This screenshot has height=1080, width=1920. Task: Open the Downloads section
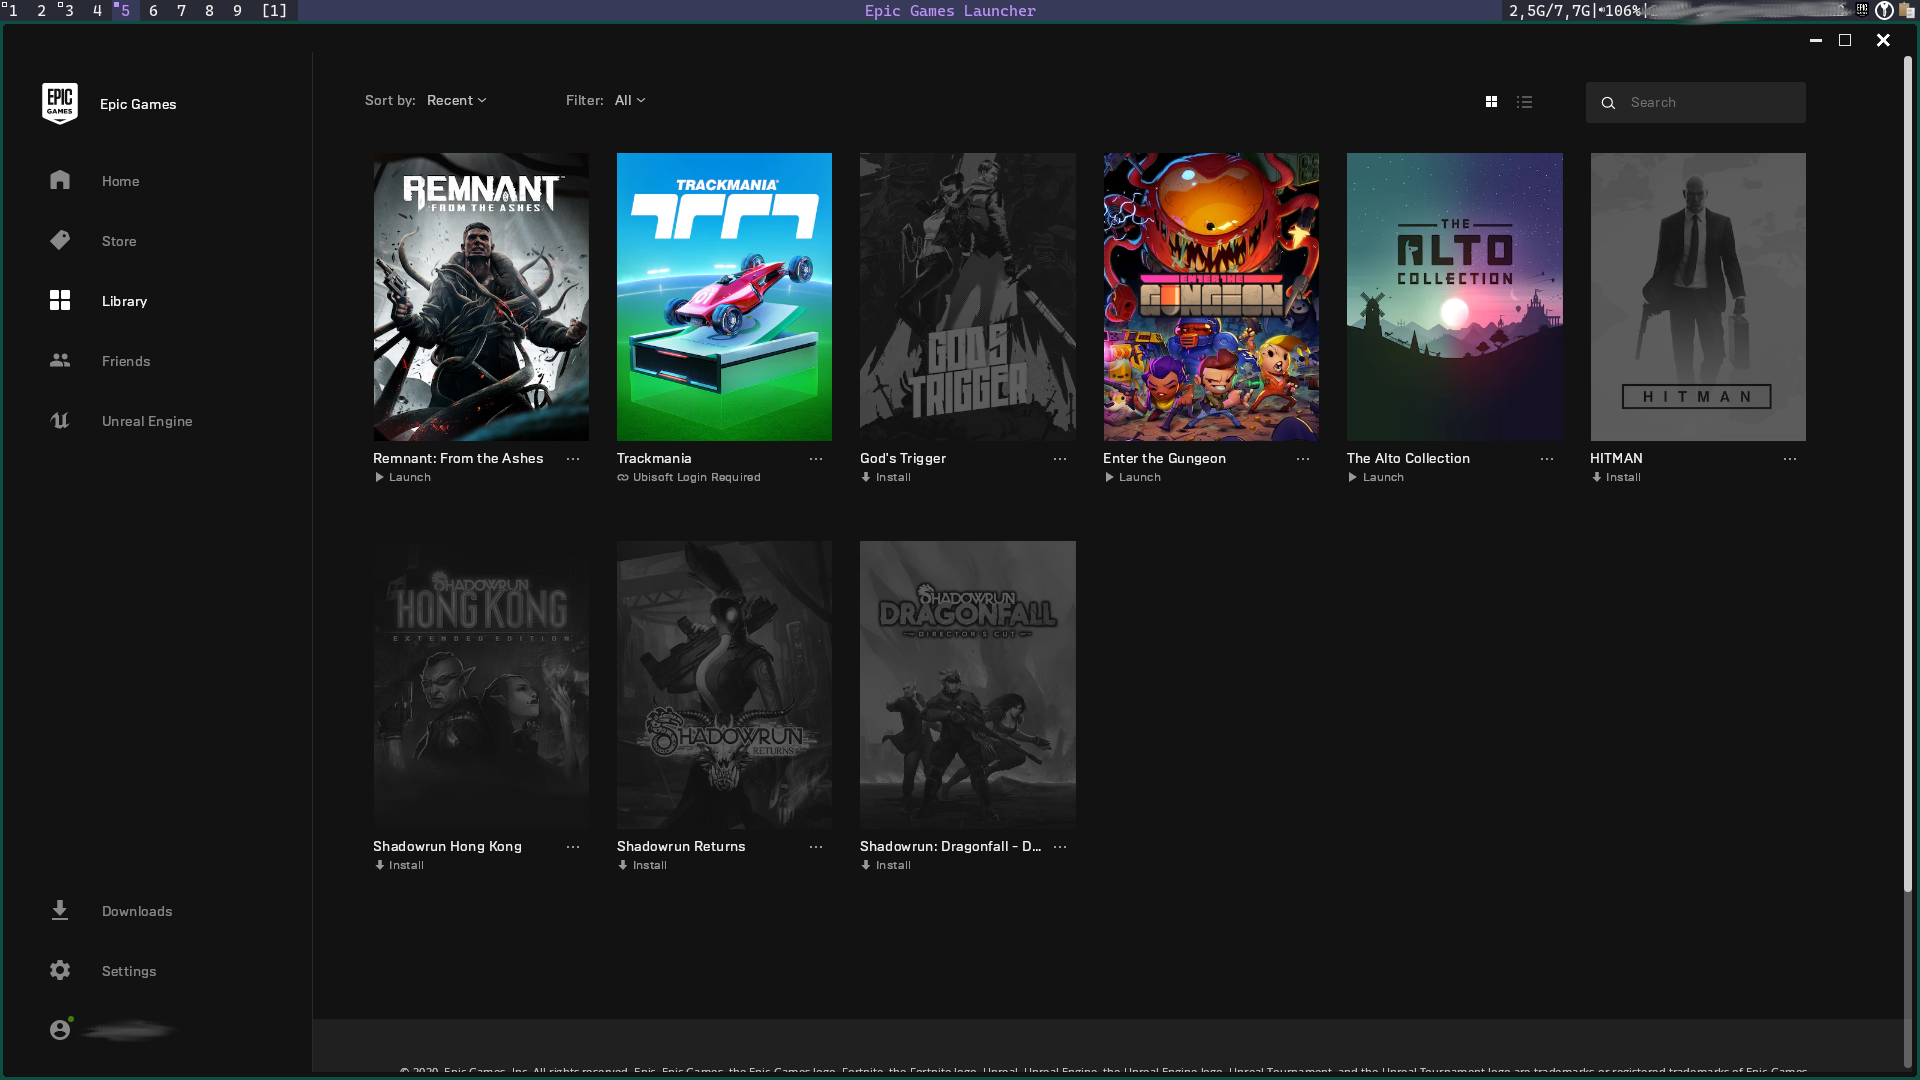(x=136, y=910)
